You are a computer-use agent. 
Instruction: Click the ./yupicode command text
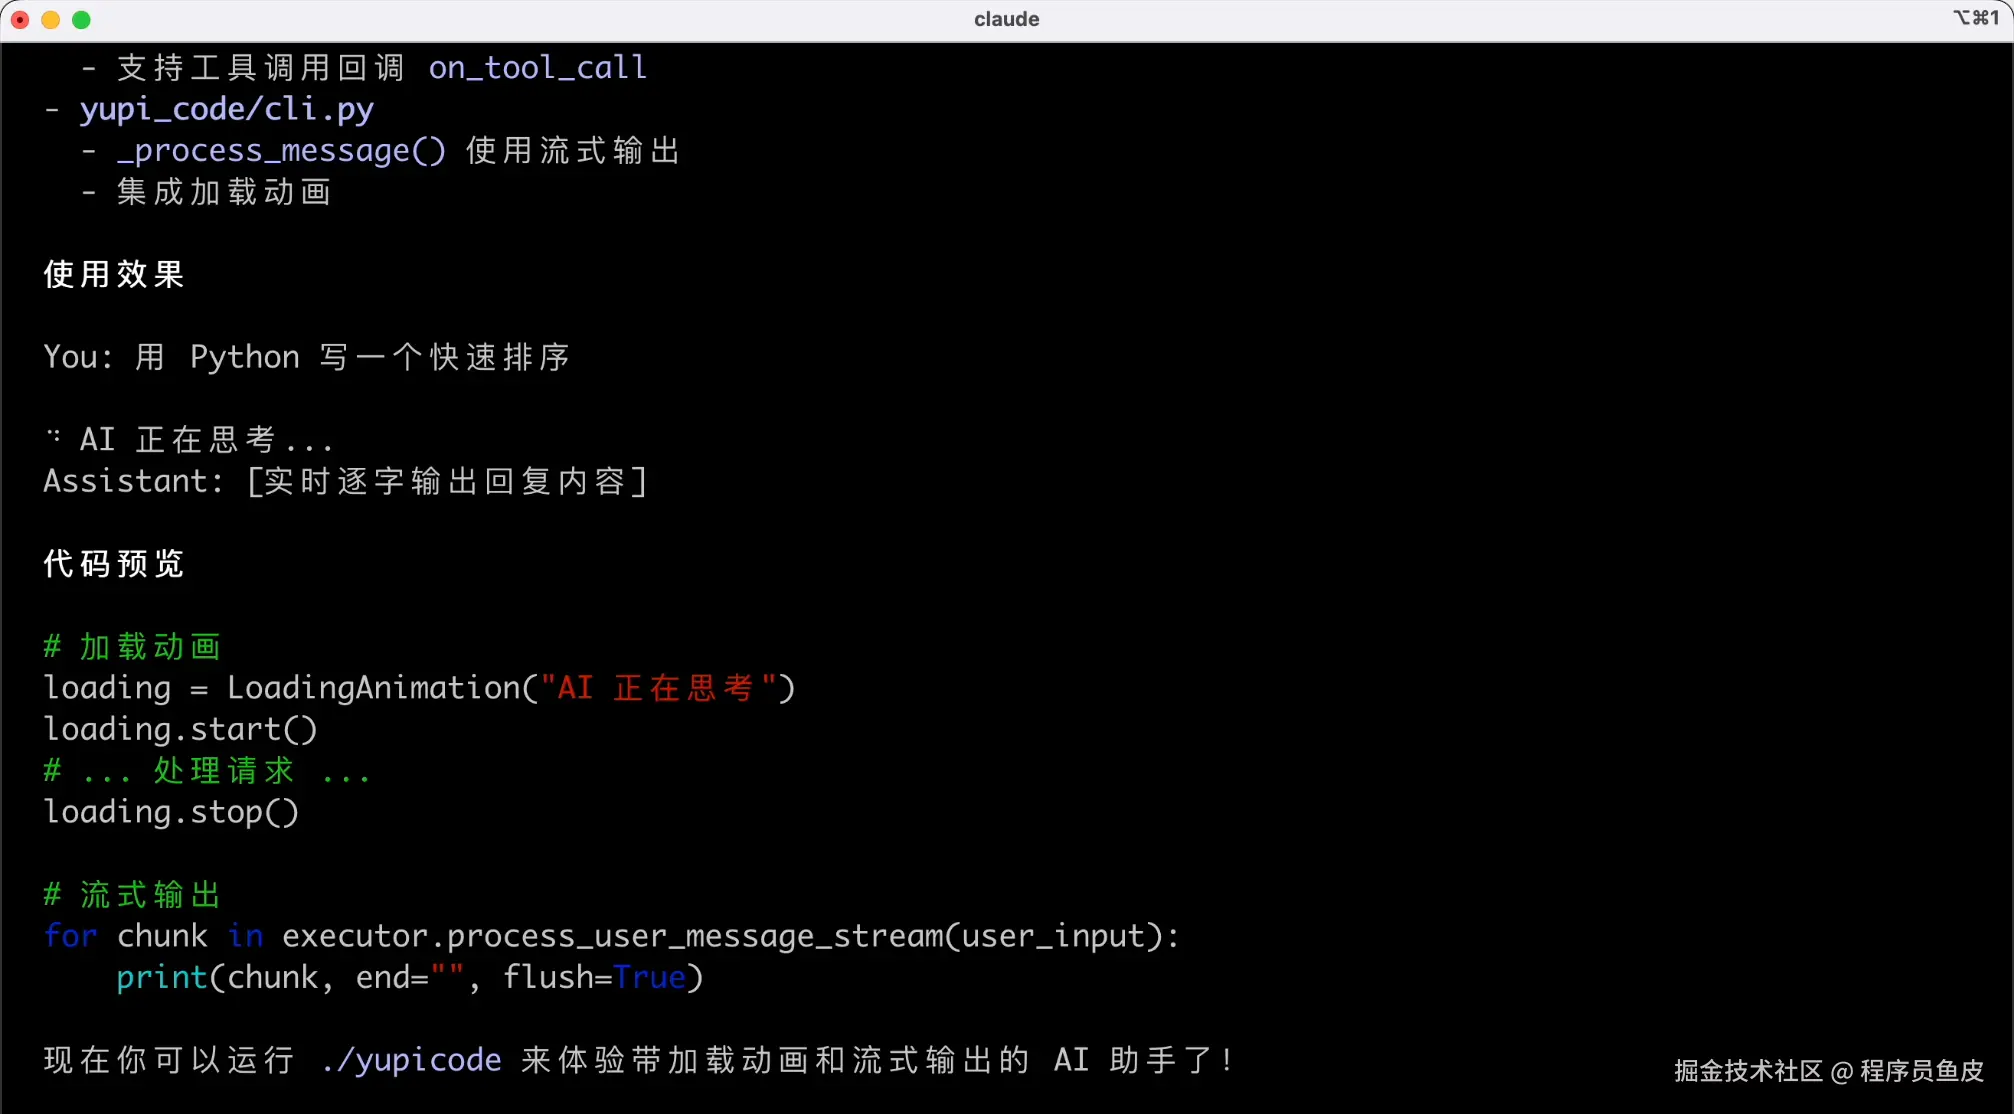411,1060
